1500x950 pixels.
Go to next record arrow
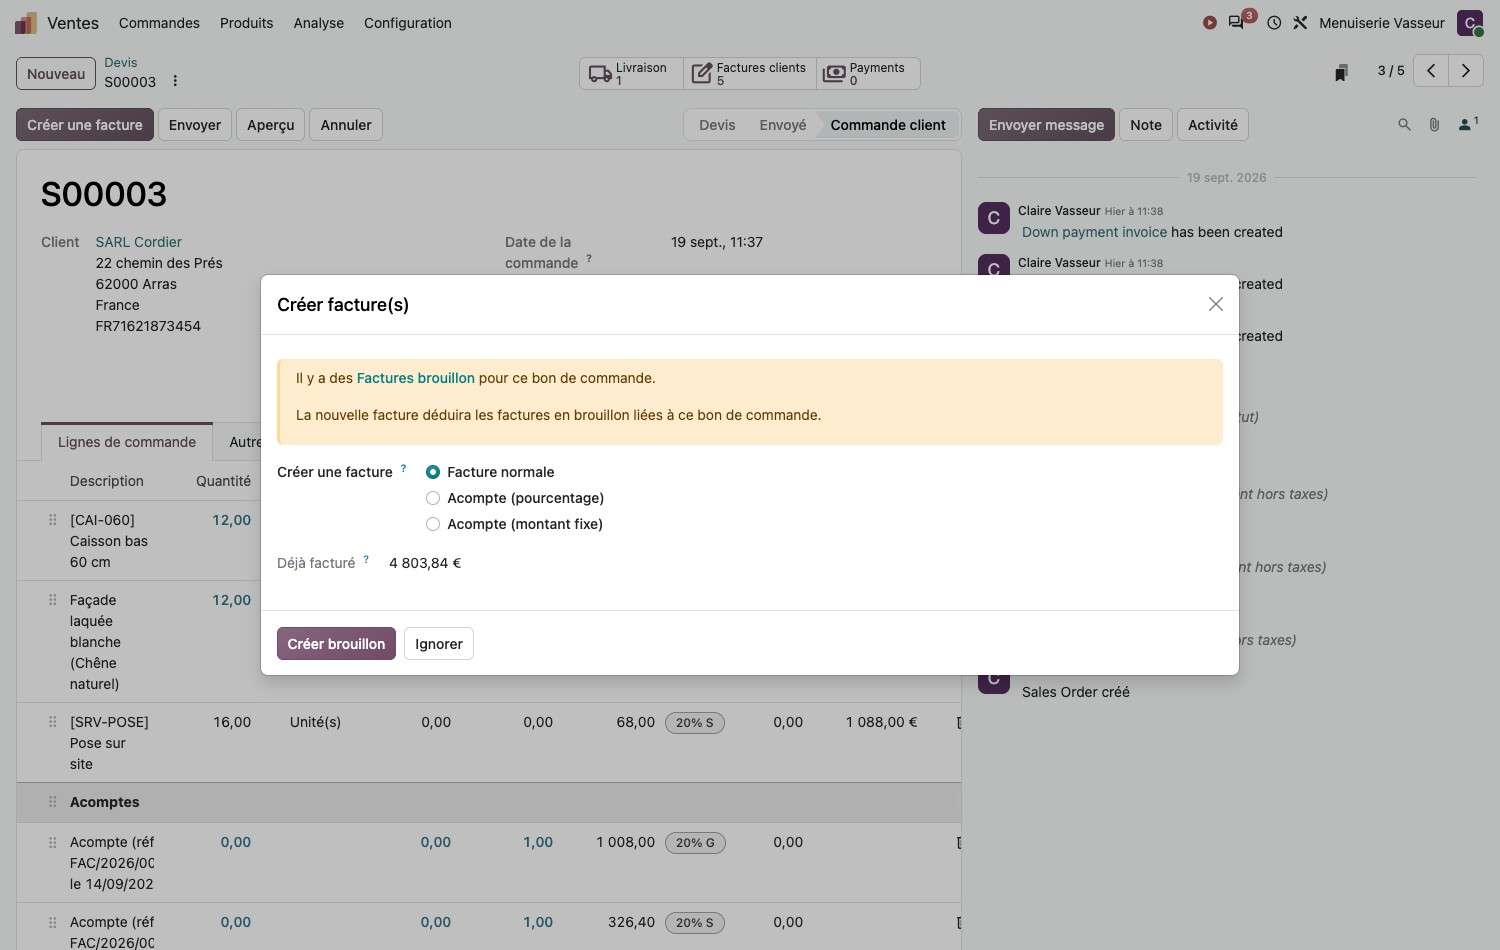click(x=1466, y=71)
